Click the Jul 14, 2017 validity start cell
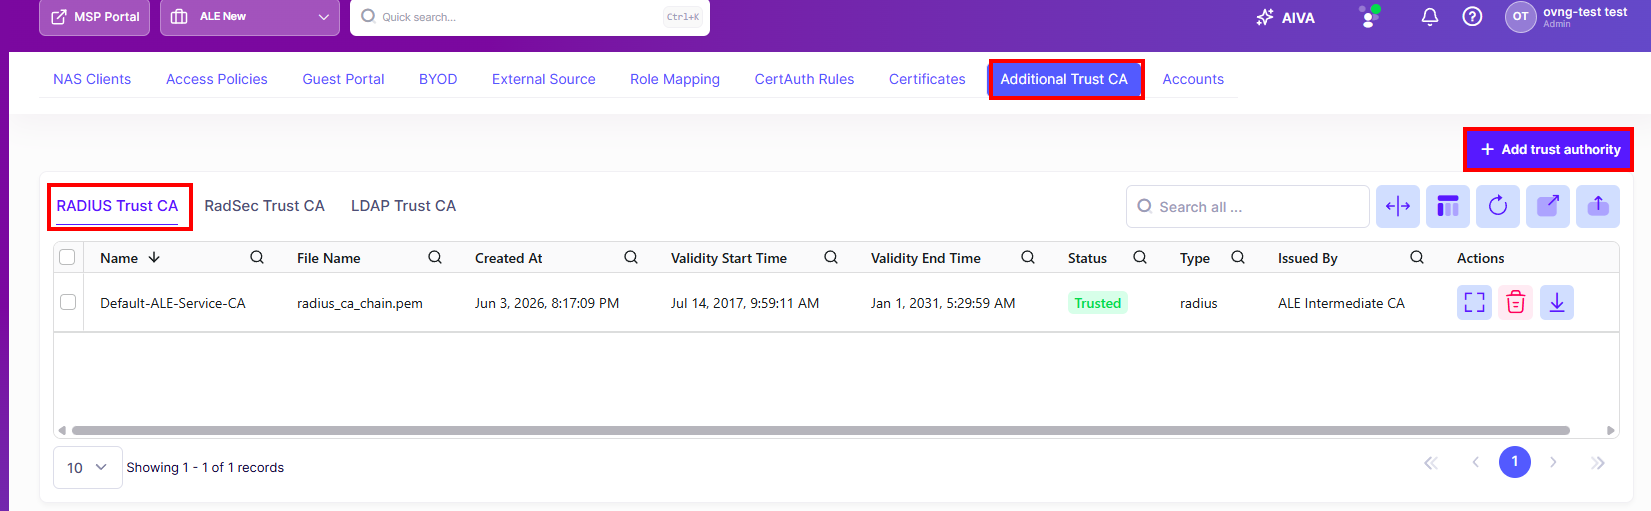 (x=745, y=303)
